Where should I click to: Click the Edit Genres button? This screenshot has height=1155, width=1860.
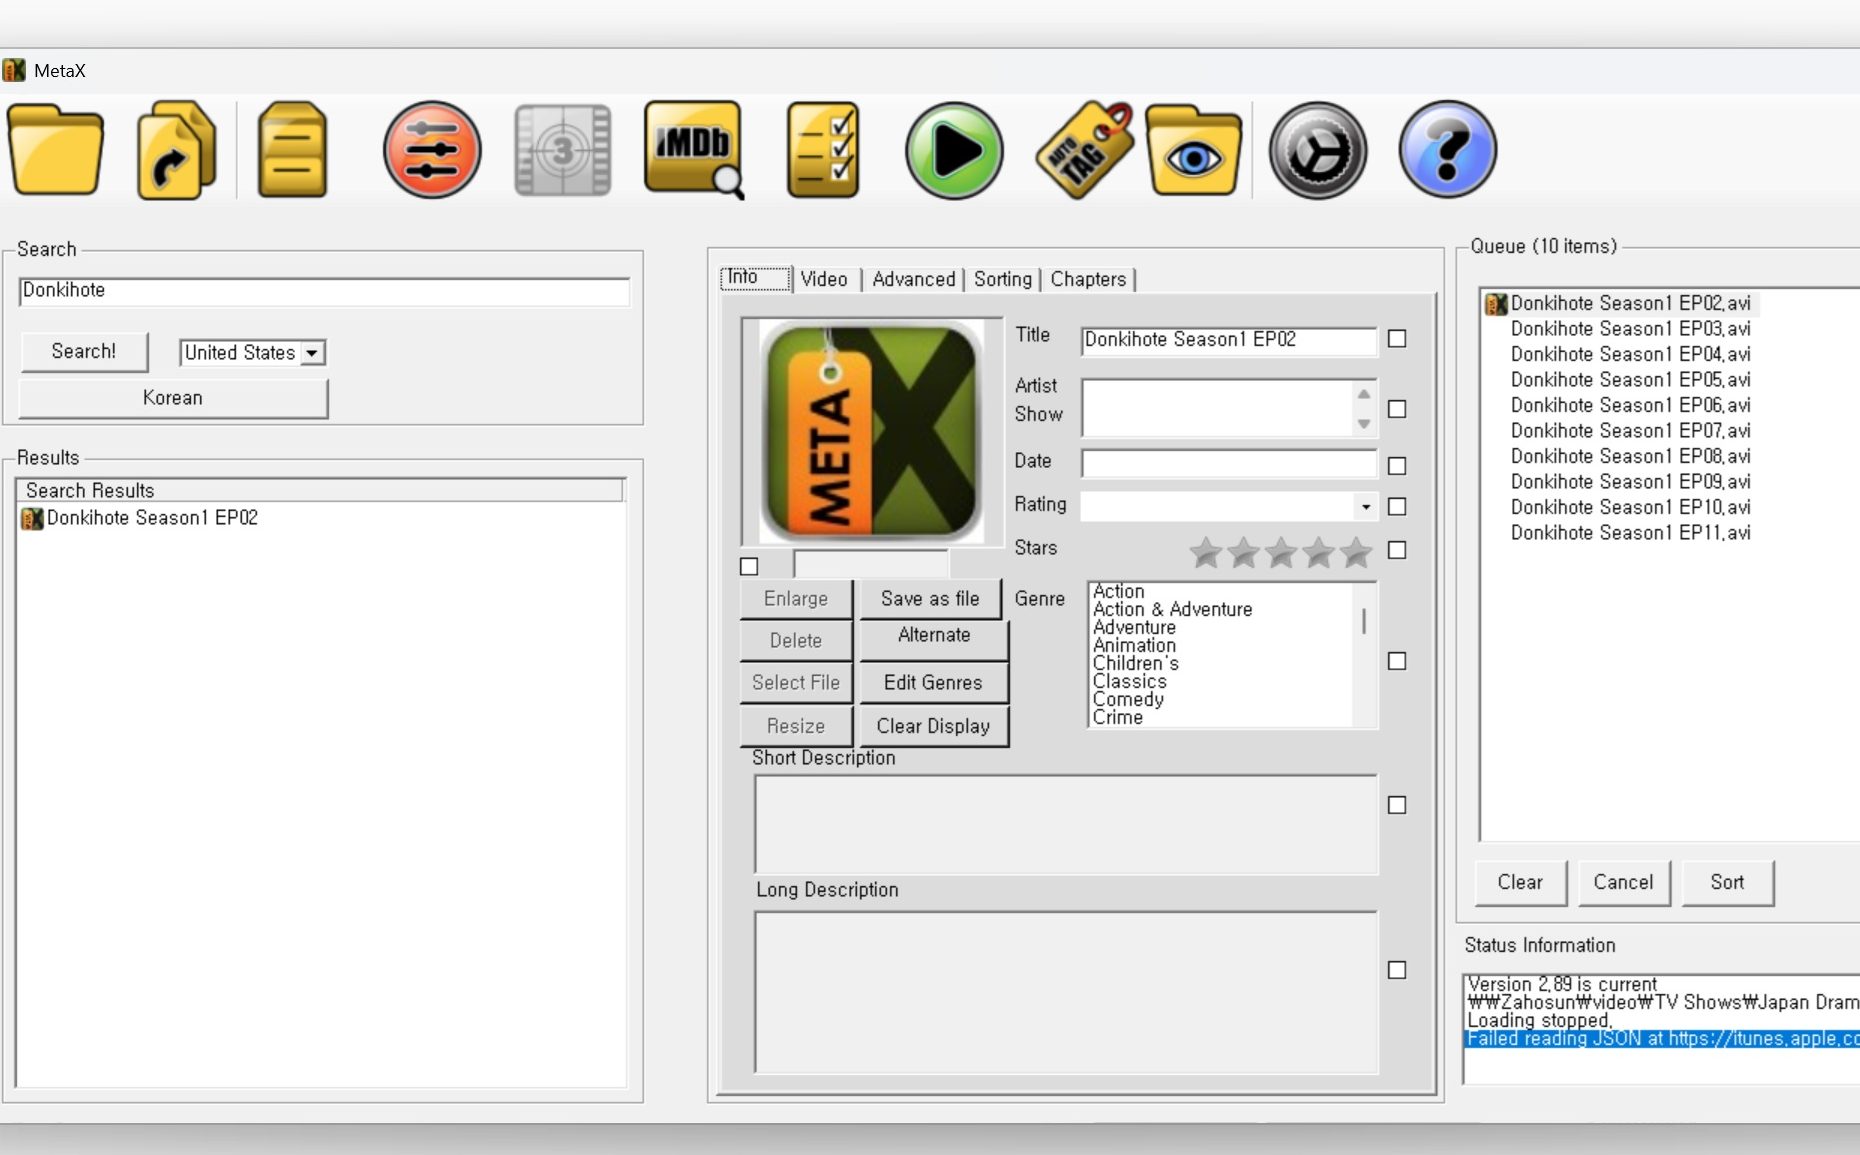934,683
